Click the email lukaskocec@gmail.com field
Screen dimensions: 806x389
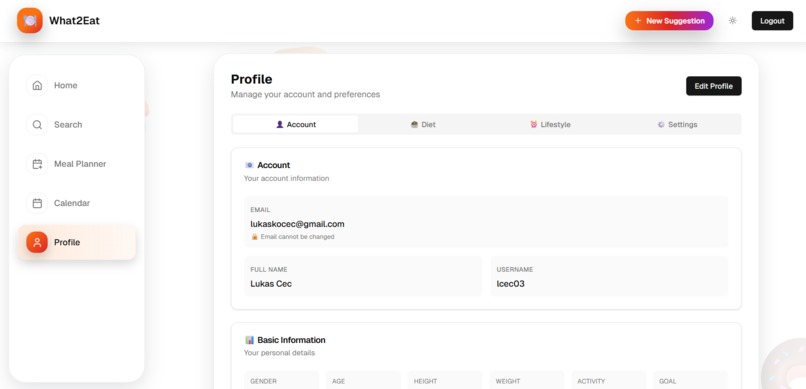point(486,221)
